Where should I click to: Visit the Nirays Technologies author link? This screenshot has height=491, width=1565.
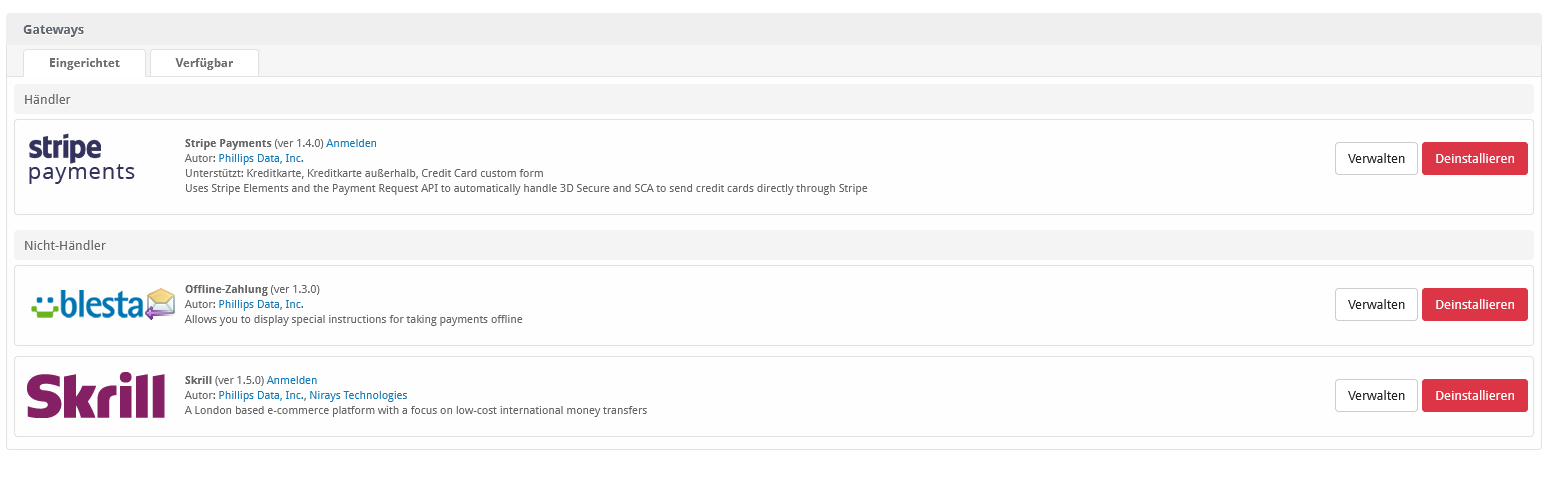(358, 395)
